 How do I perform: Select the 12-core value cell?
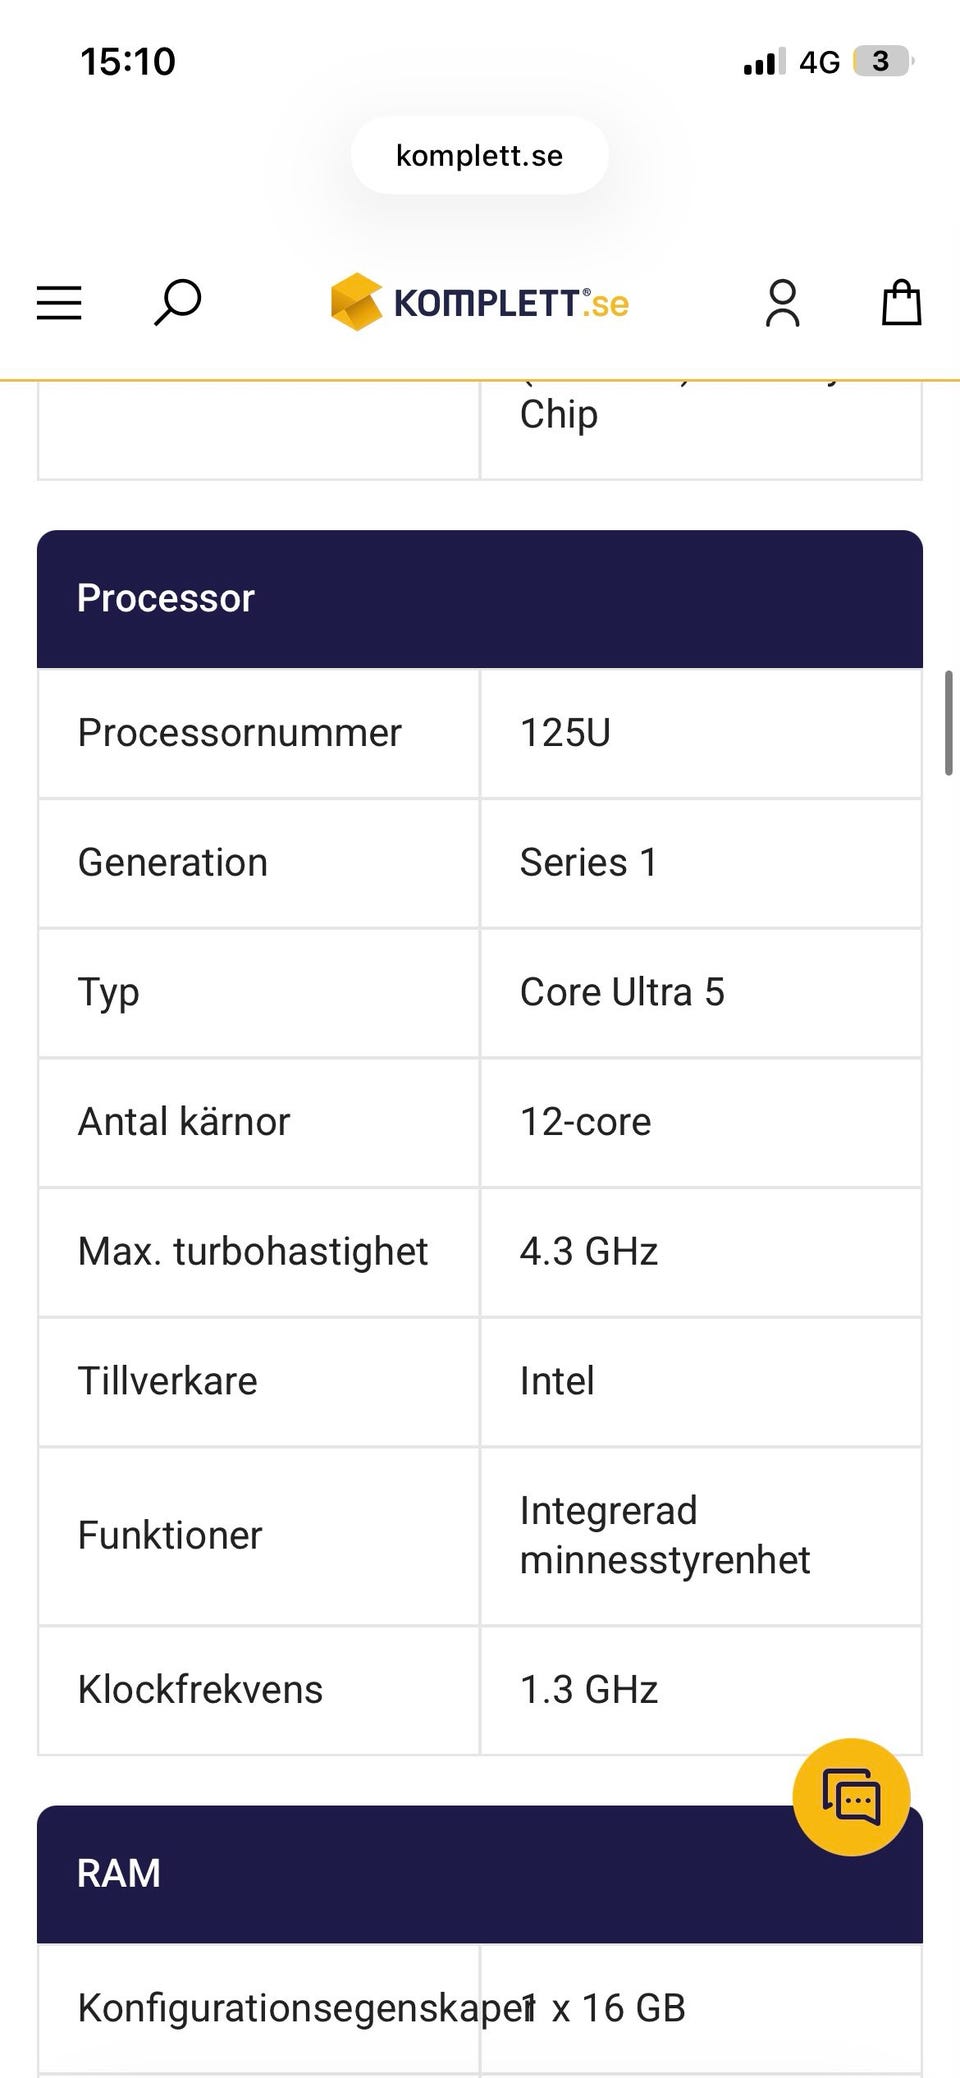[586, 1122]
